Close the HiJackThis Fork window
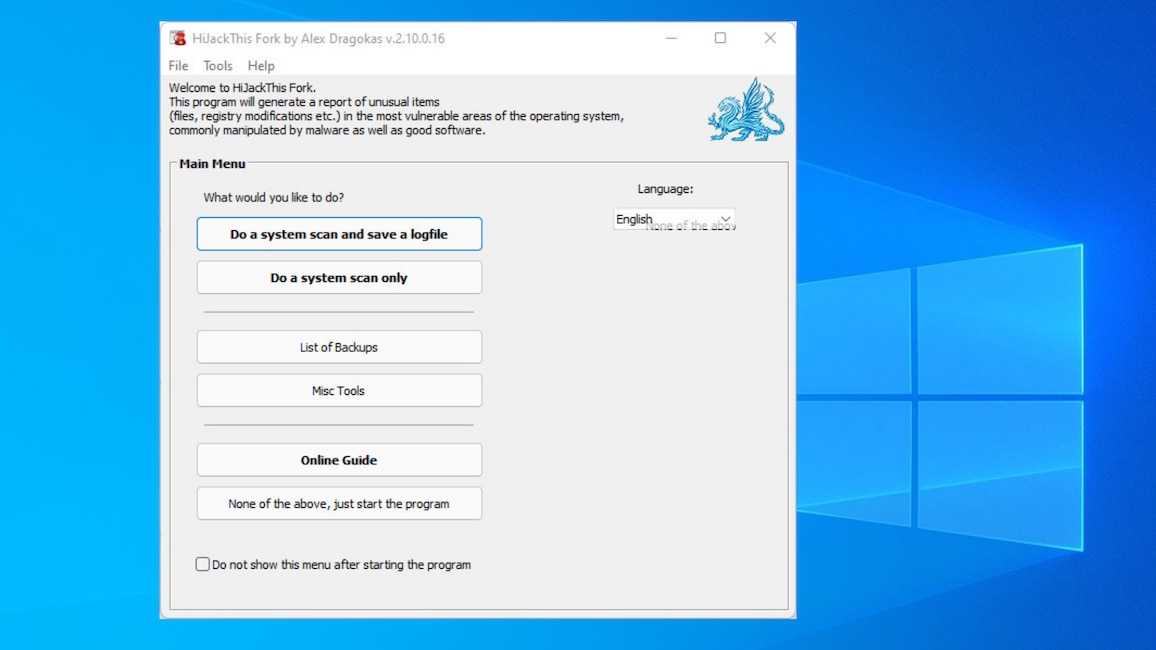This screenshot has width=1156, height=650. (x=769, y=38)
